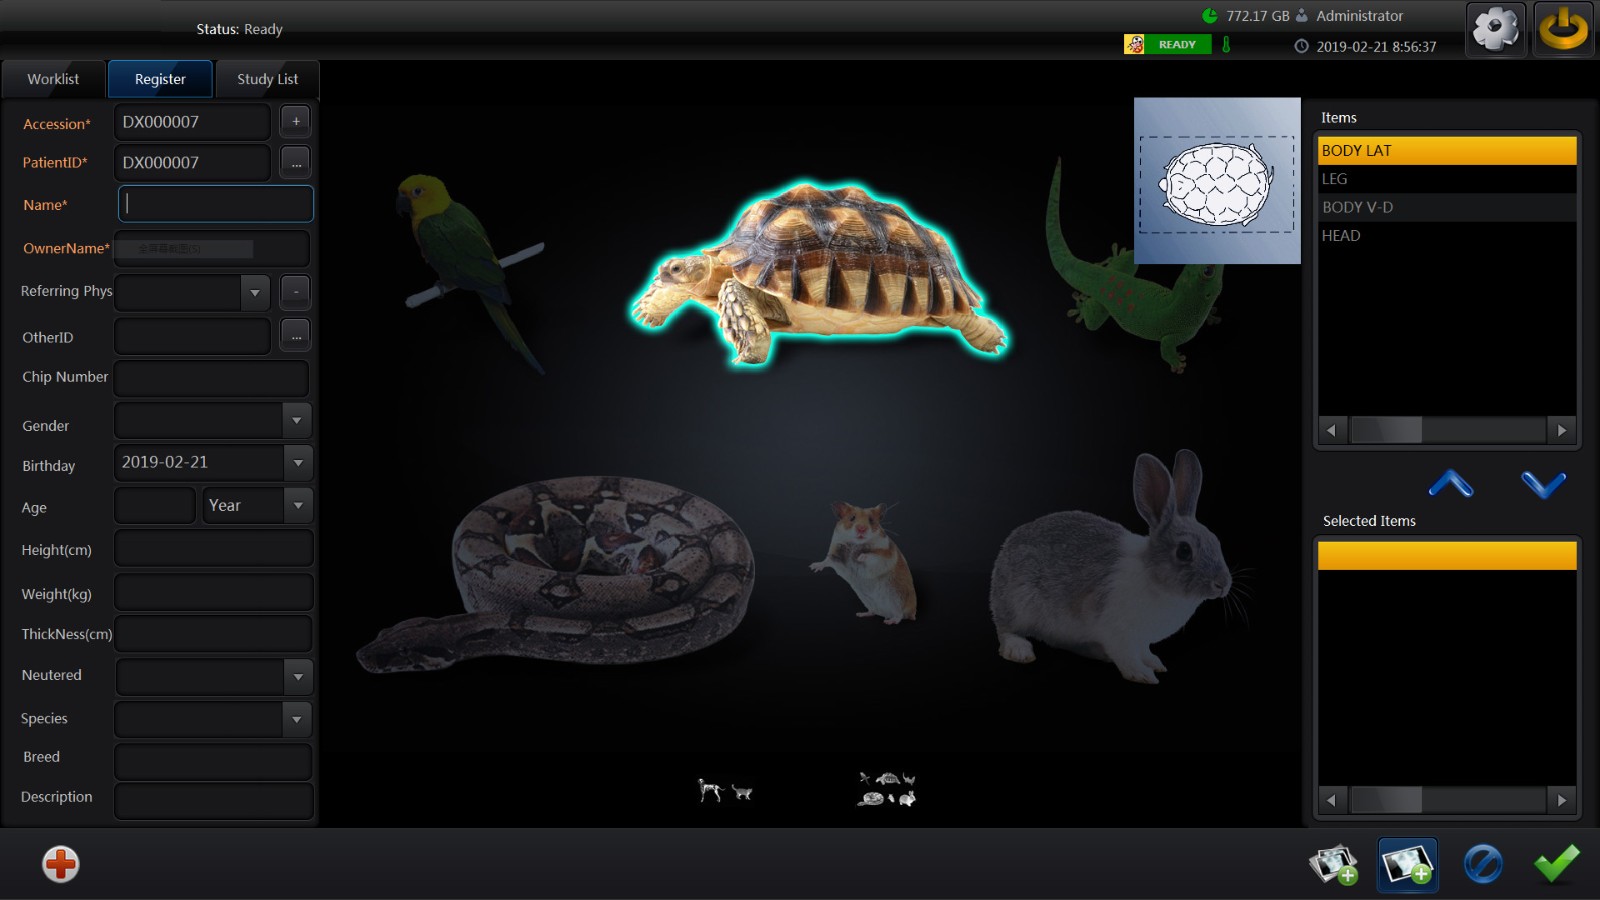The width and height of the screenshot is (1600, 900).
Task: Click the yellow power shutdown icon
Action: [1563, 30]
